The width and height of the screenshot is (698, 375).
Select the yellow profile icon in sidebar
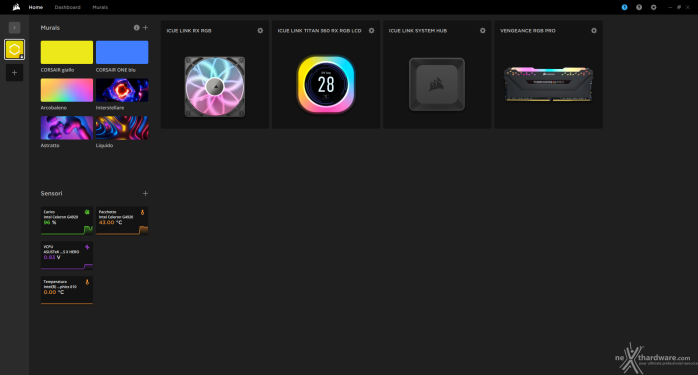14,49
